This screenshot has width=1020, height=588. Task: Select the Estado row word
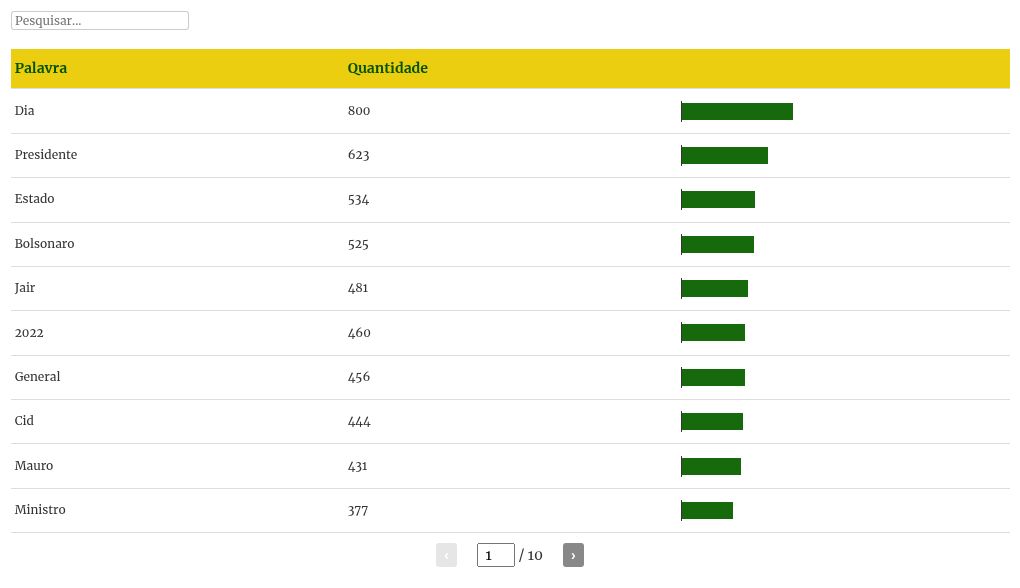(x=35, y=199)
